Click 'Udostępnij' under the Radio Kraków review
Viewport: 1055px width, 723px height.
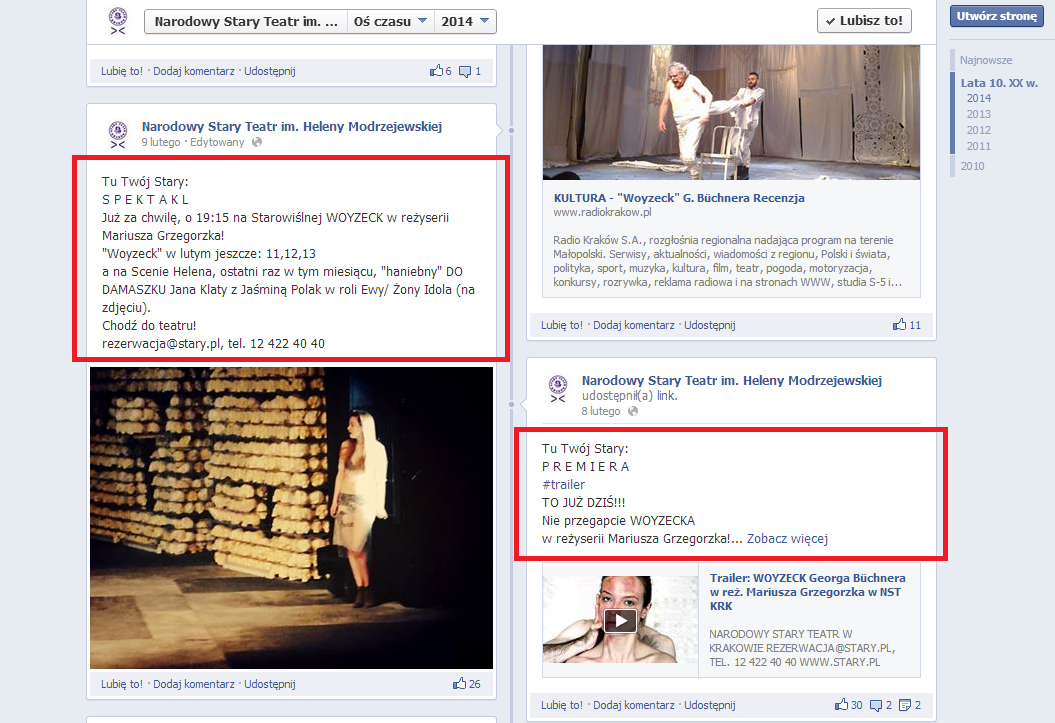[710, 326]
